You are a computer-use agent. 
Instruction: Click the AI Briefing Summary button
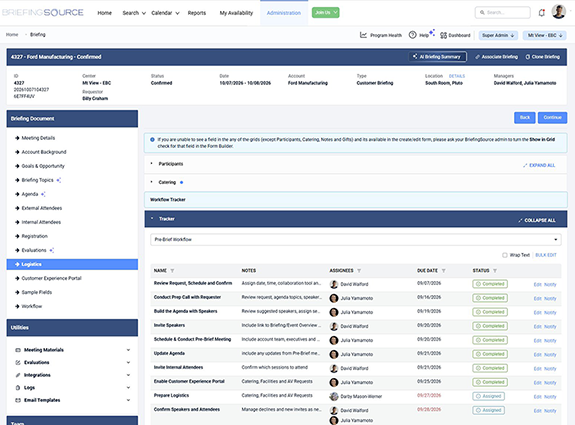point(437,57)
